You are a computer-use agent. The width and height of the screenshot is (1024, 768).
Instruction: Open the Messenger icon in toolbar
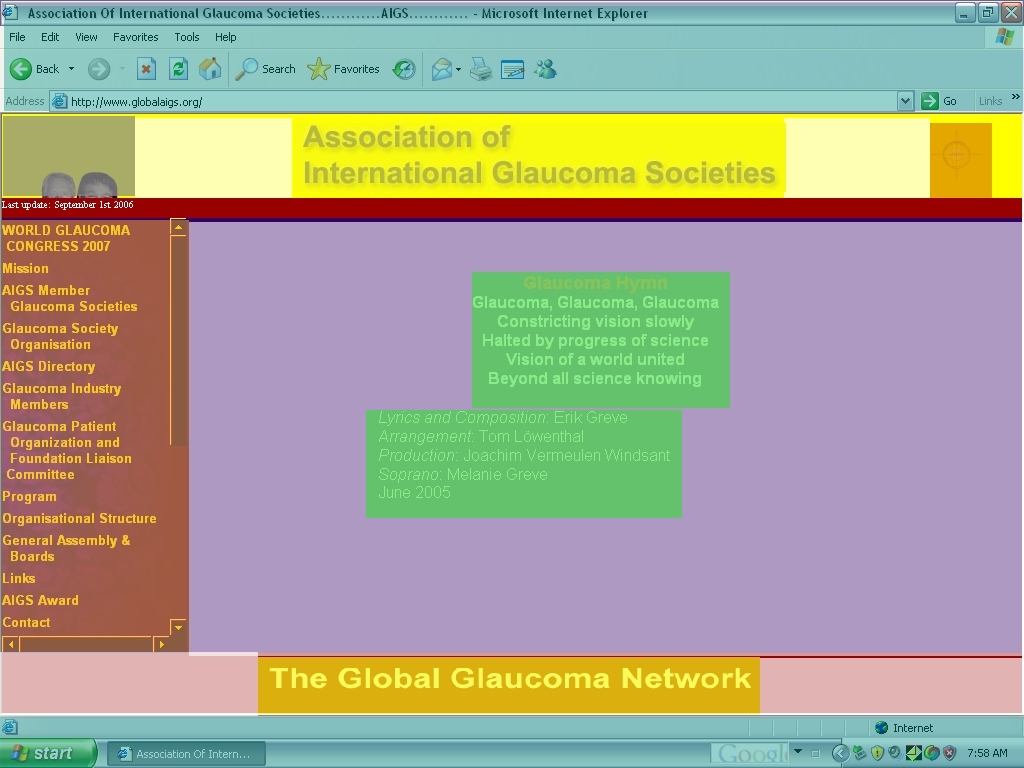tap(545, 69)
